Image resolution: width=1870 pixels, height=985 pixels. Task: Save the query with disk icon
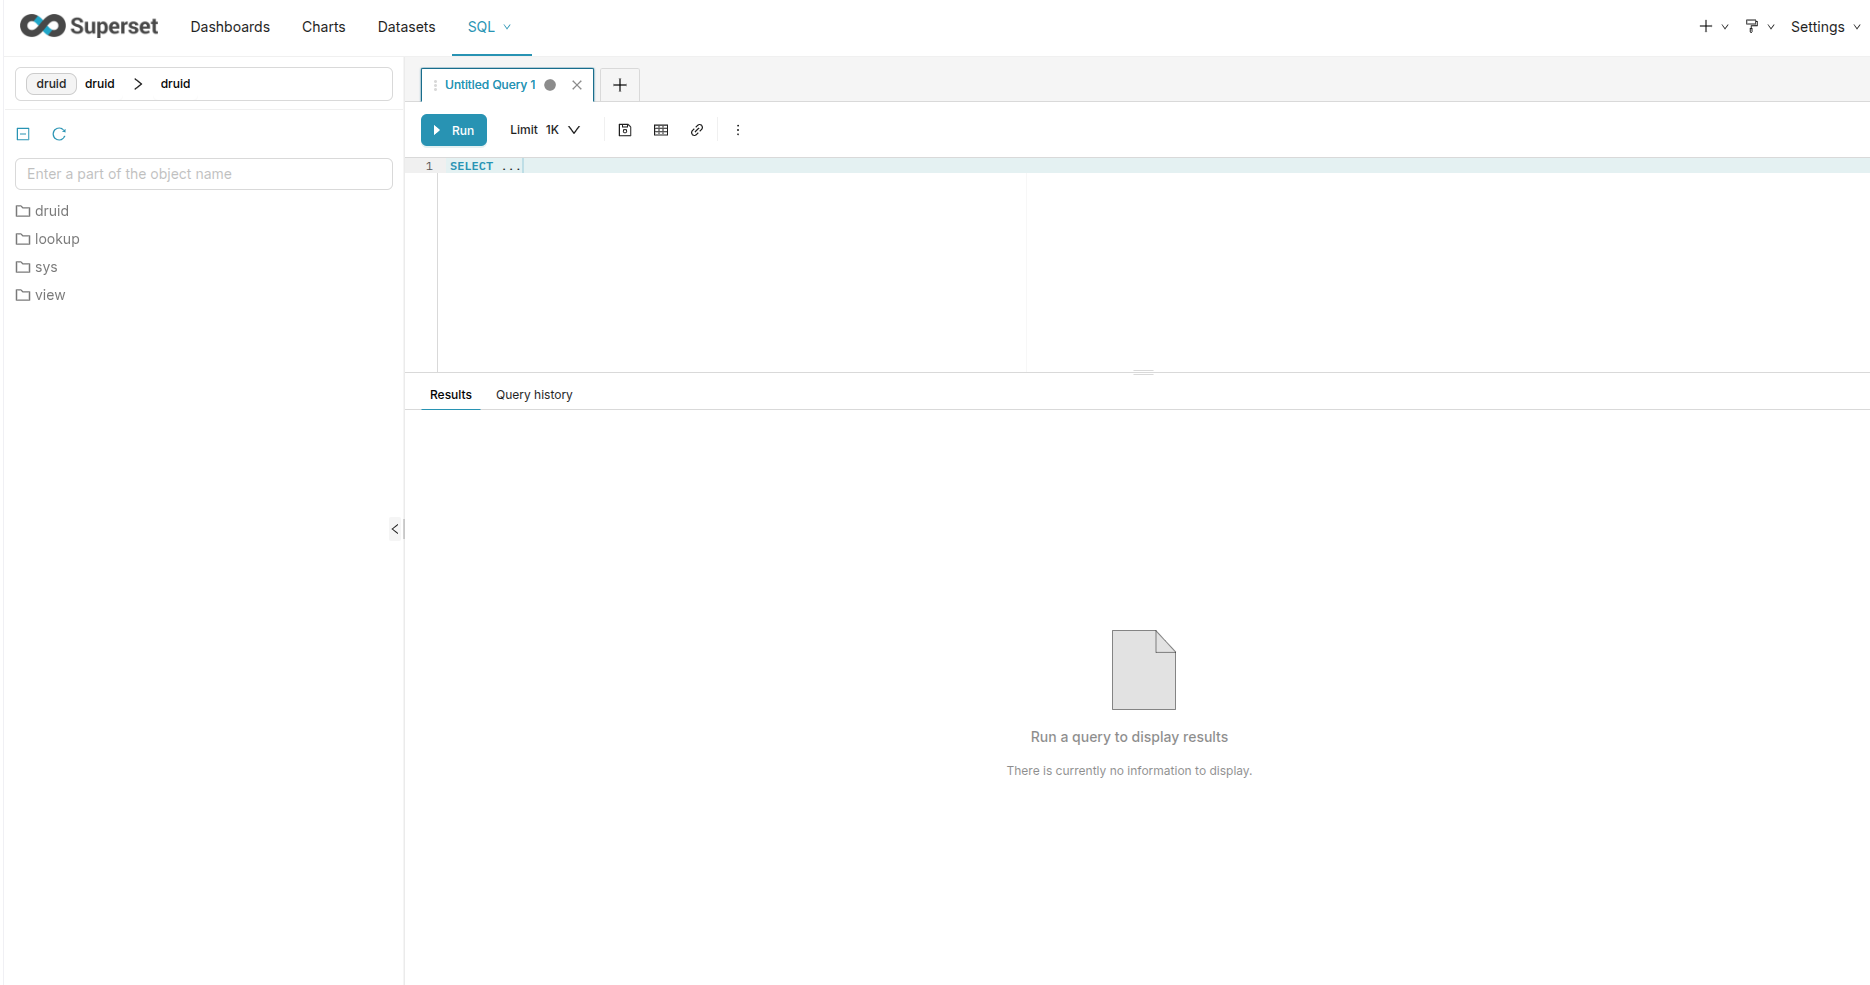tap(625, 130)
